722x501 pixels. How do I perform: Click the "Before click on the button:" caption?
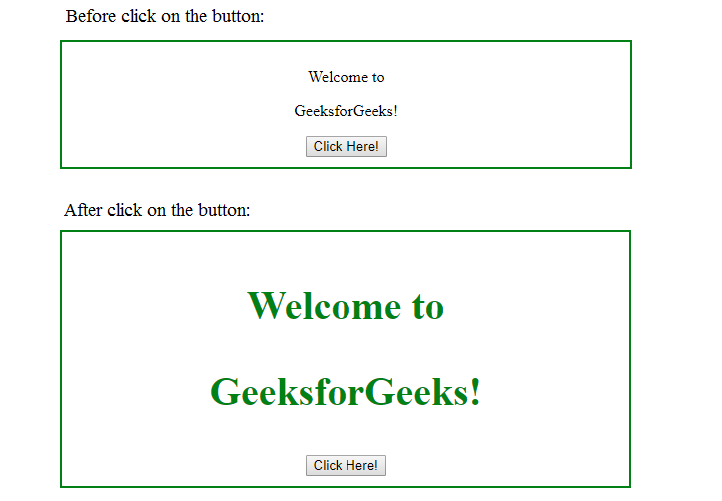tap(165, 16)
